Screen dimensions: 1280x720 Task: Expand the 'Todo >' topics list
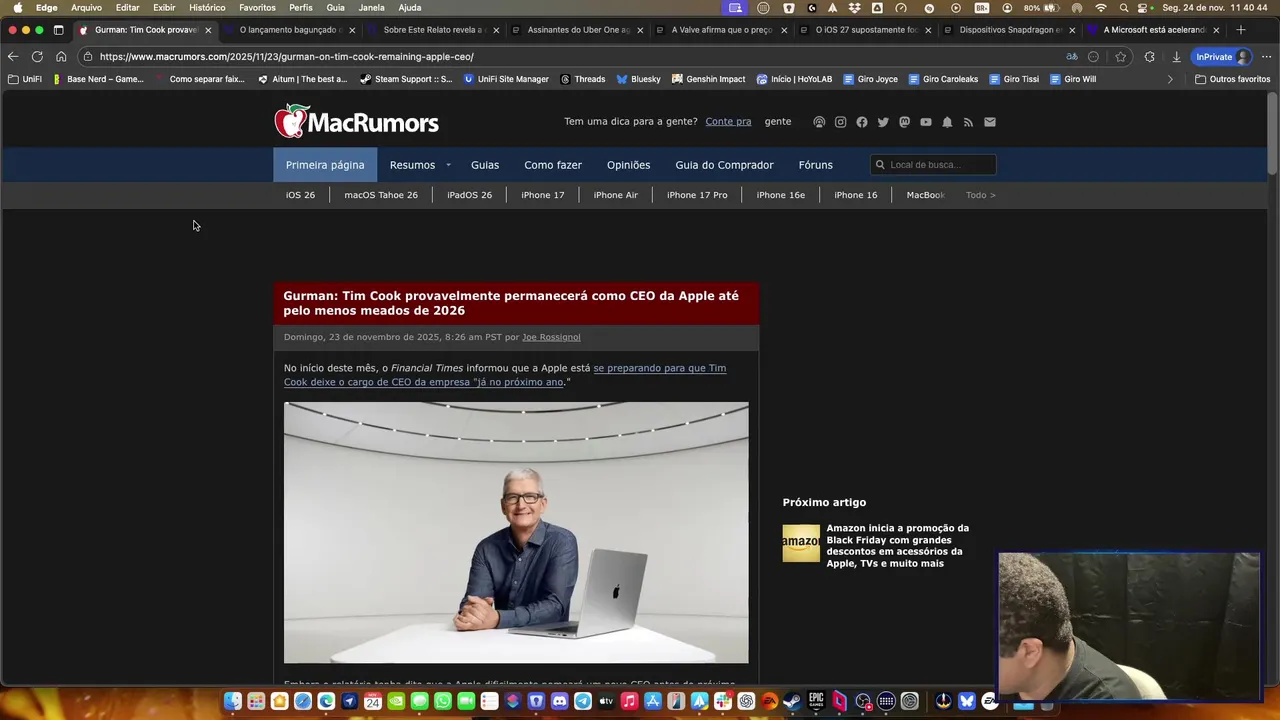click(x=980, y=195)
